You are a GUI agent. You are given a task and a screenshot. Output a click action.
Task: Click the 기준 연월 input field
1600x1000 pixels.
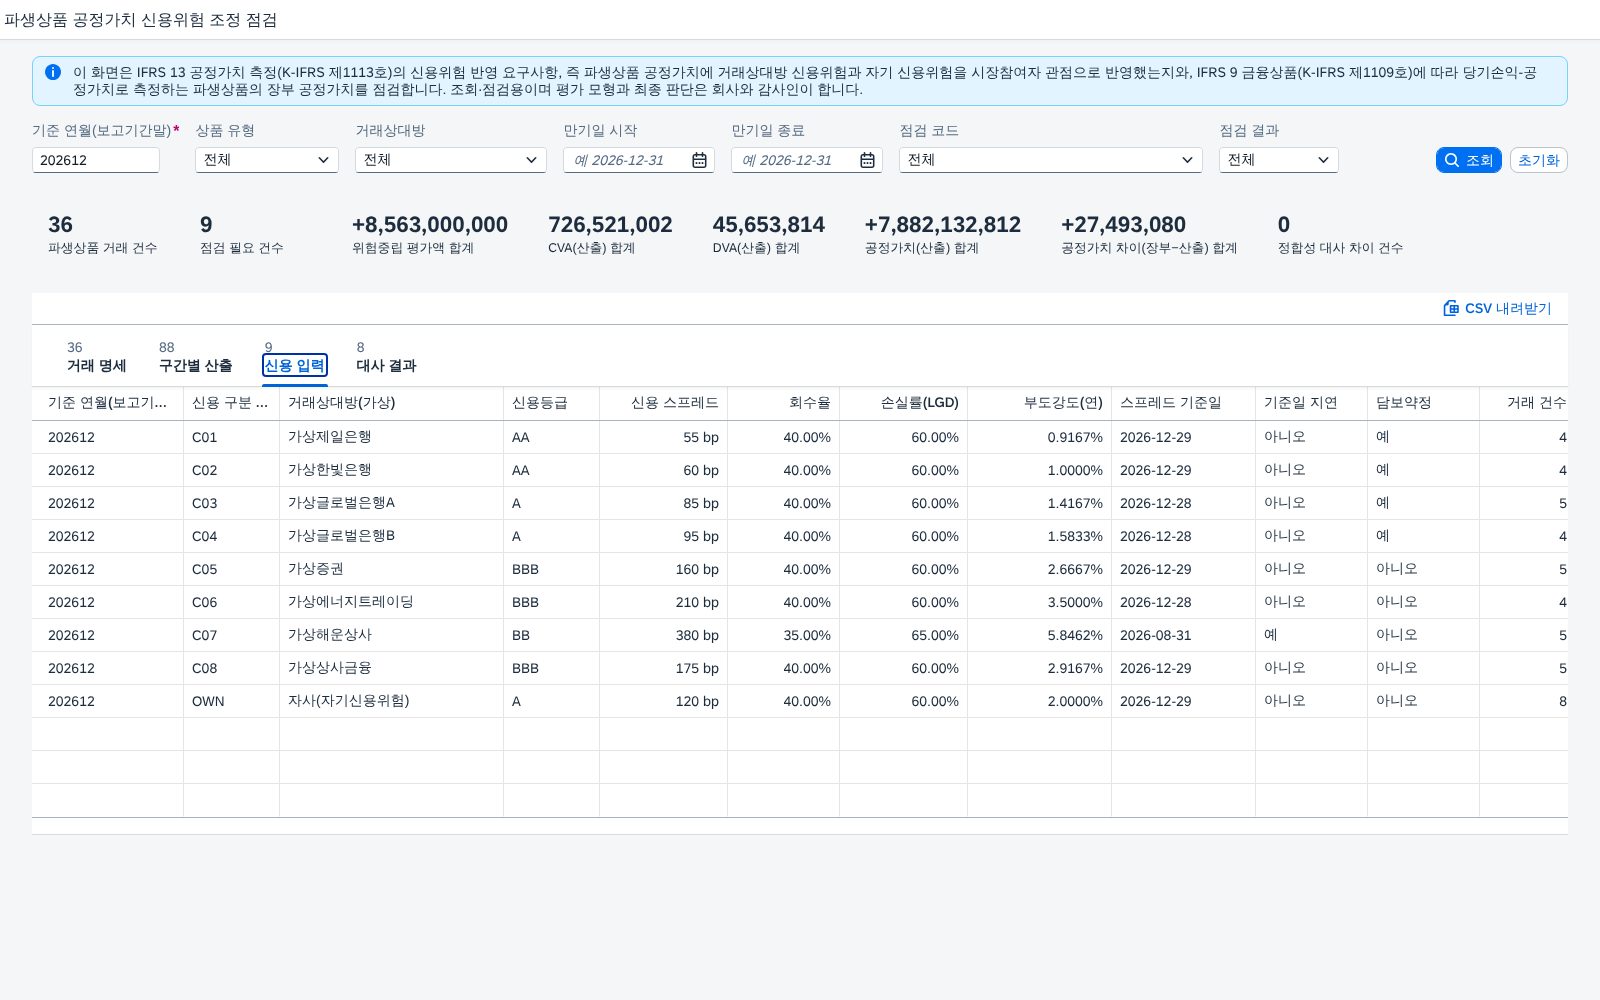(x=96, y=160)
